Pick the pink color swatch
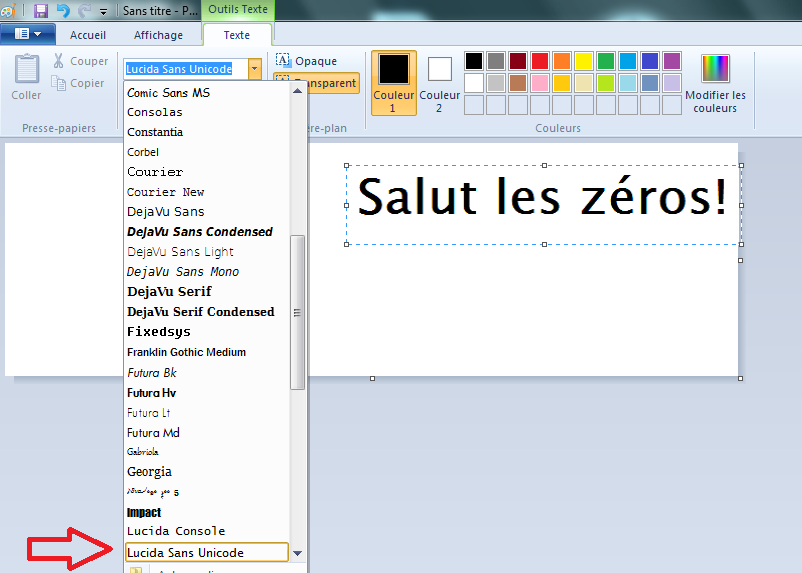 click(540, 83)
